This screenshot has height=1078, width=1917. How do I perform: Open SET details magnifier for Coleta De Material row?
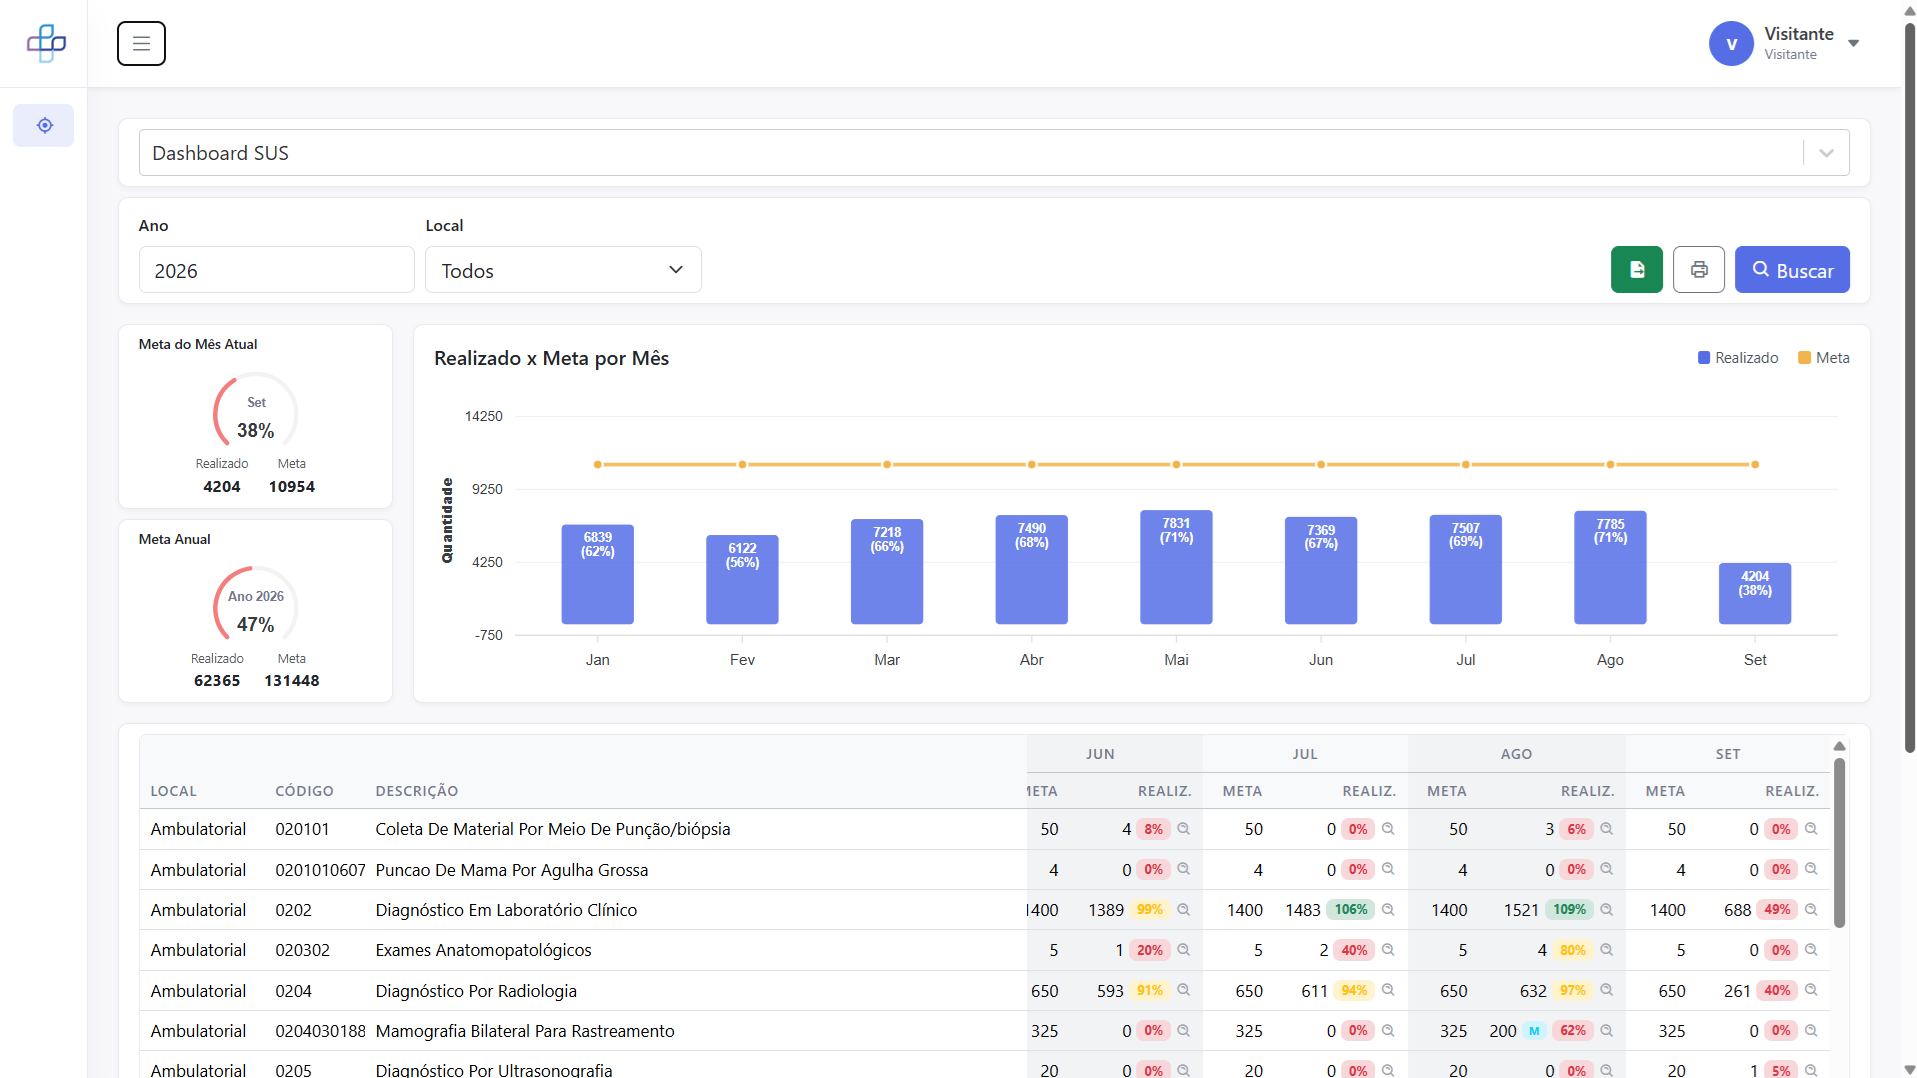[1811, 829]
